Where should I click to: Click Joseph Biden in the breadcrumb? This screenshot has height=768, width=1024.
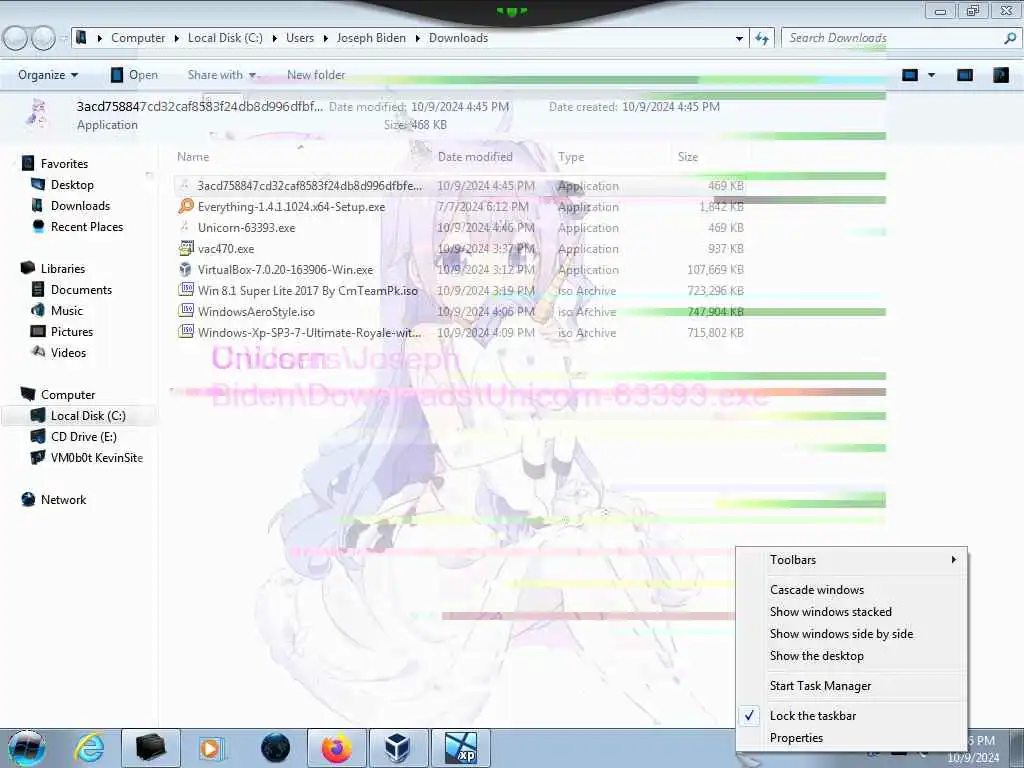[x=371, y=38]
